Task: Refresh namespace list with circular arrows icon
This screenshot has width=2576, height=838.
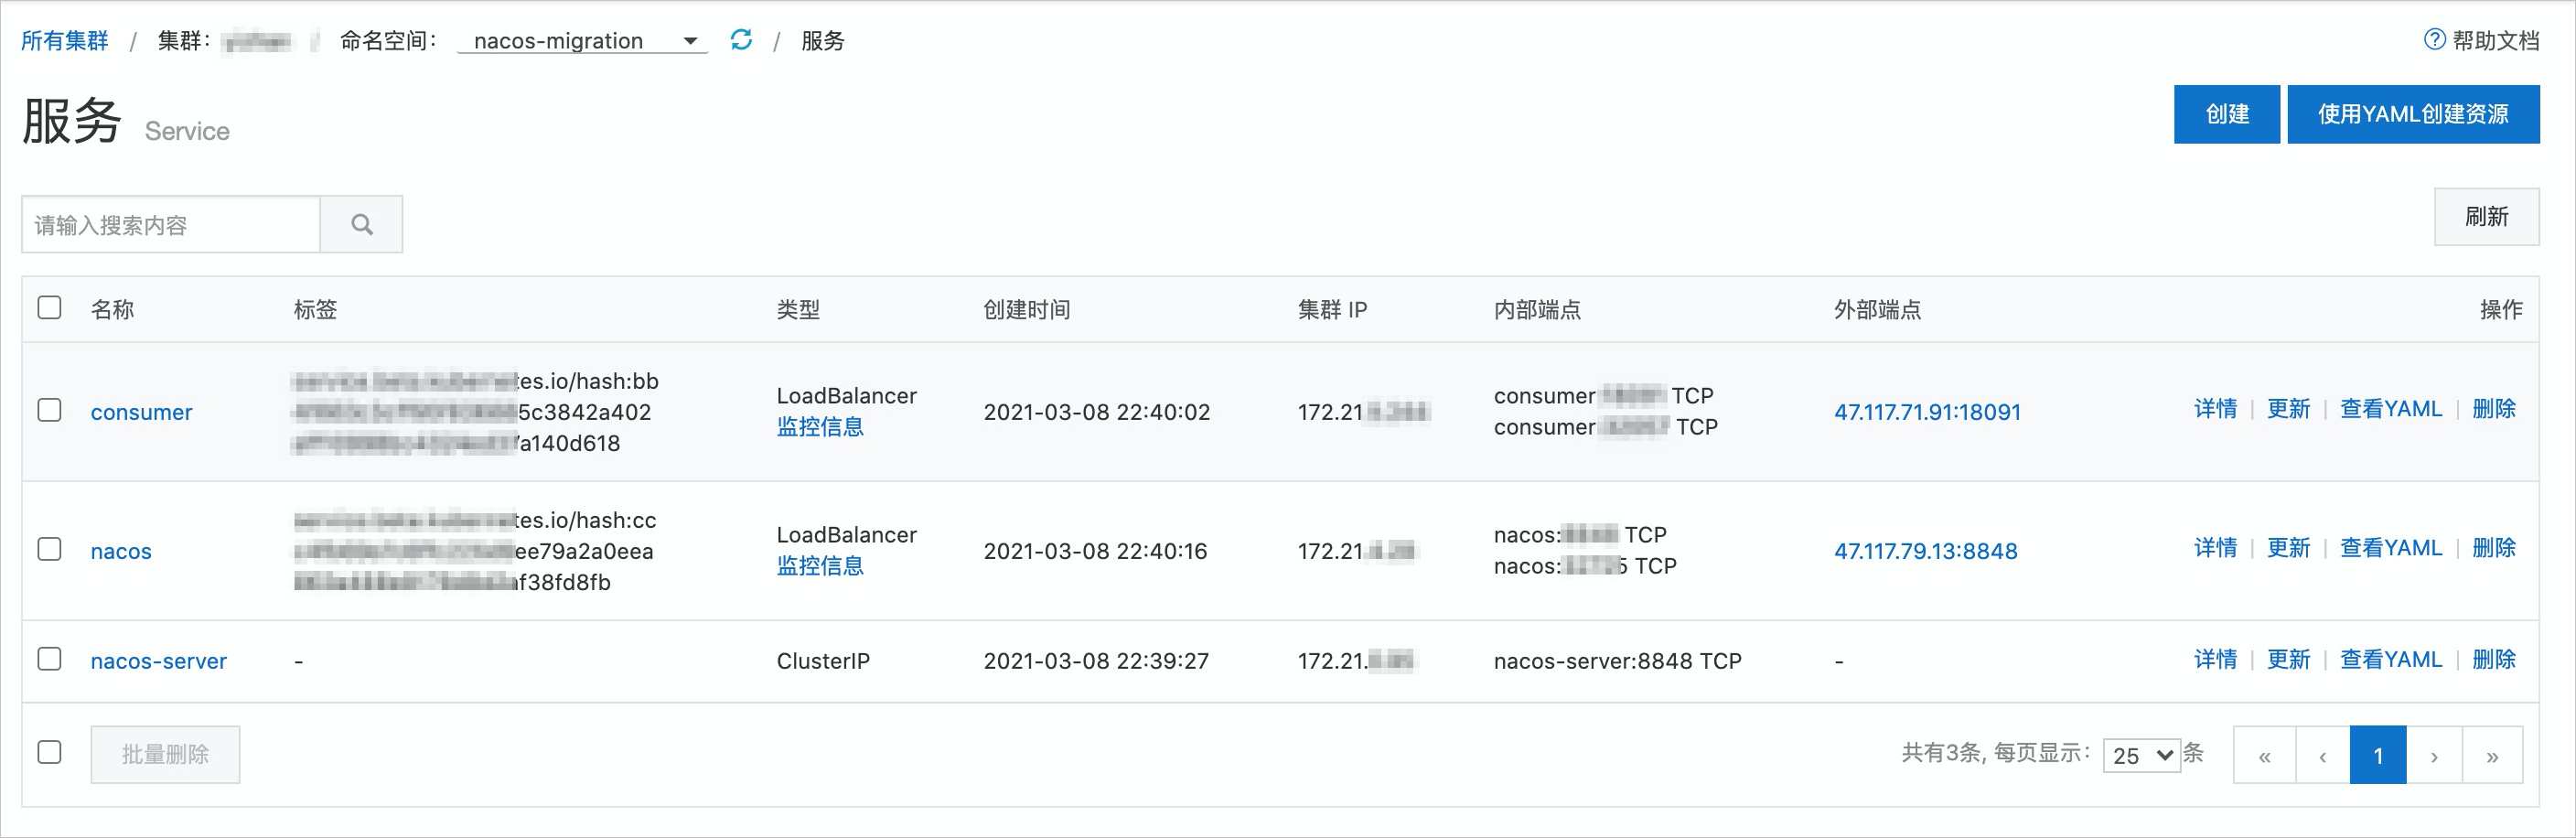Action: 741,40
